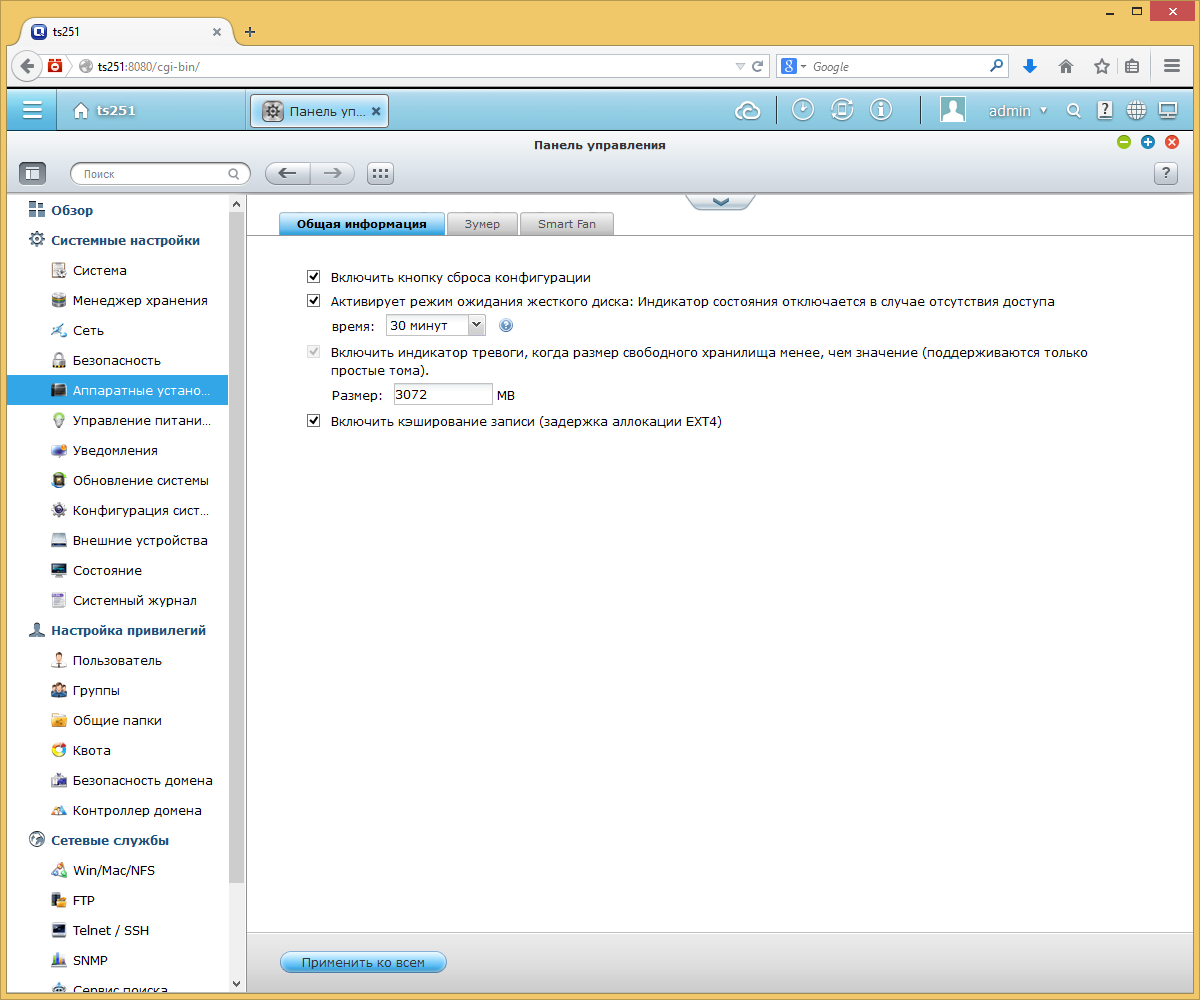Switch to Smart Fan tab
1200x1000 pixels.
[566, 224]
